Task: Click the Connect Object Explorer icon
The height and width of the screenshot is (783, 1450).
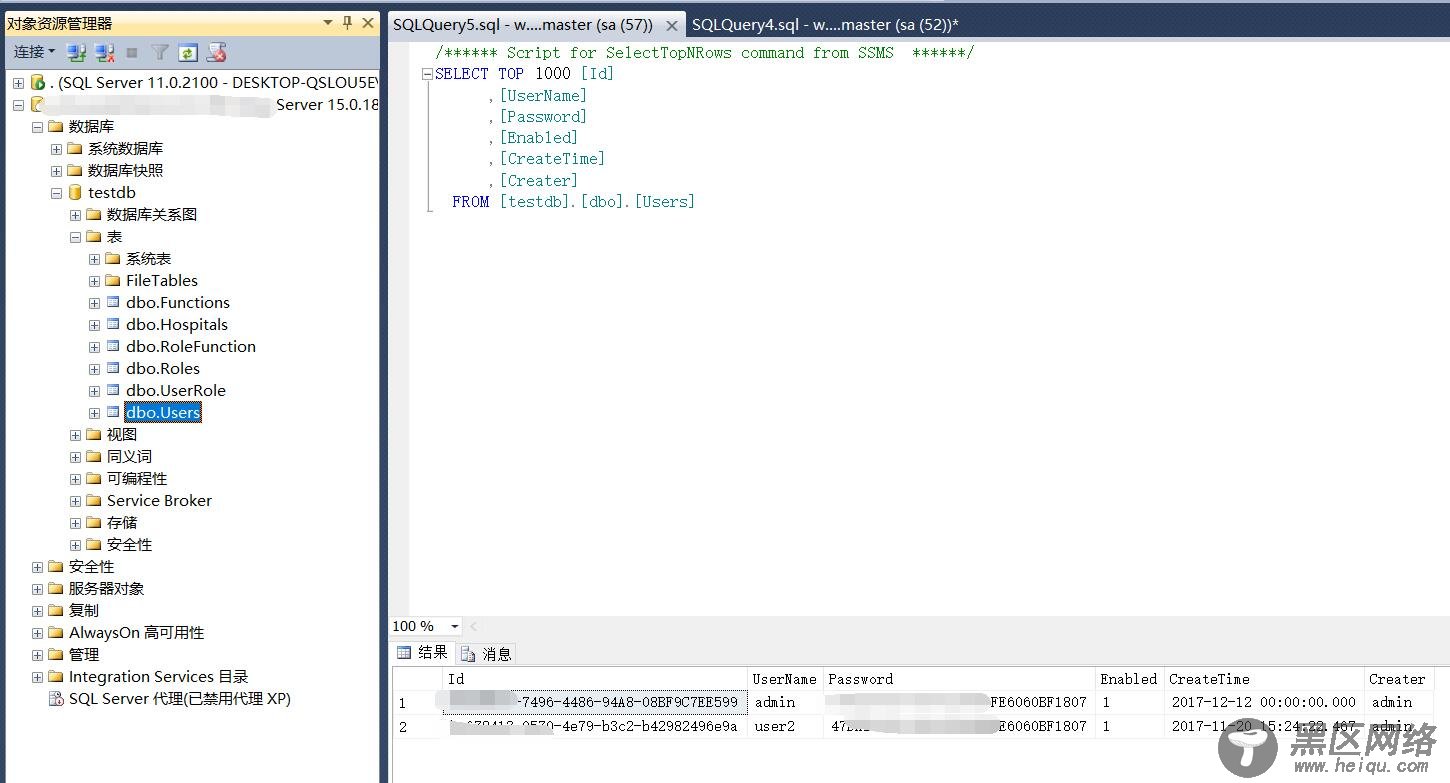Action: pos(76,53)
